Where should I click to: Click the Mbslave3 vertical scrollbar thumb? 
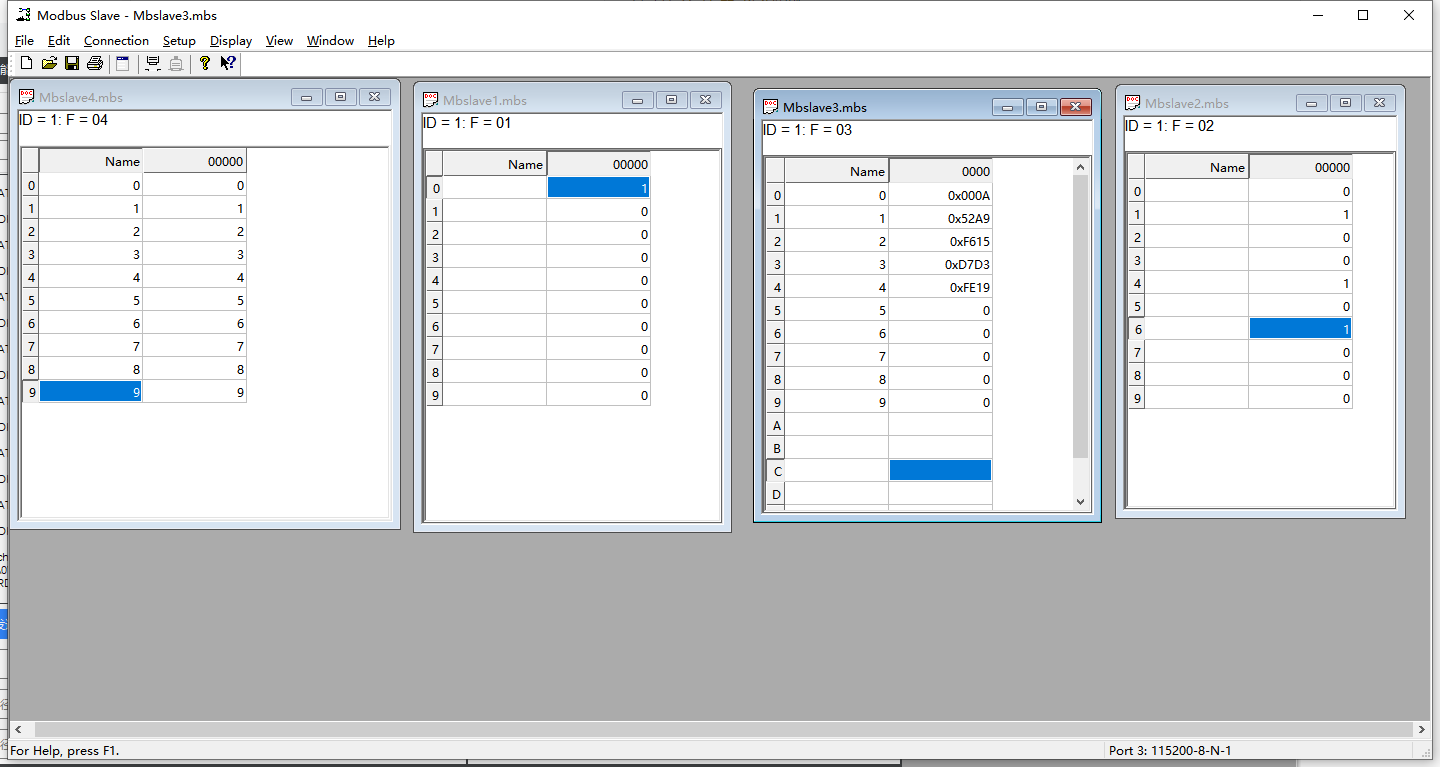1080,317
